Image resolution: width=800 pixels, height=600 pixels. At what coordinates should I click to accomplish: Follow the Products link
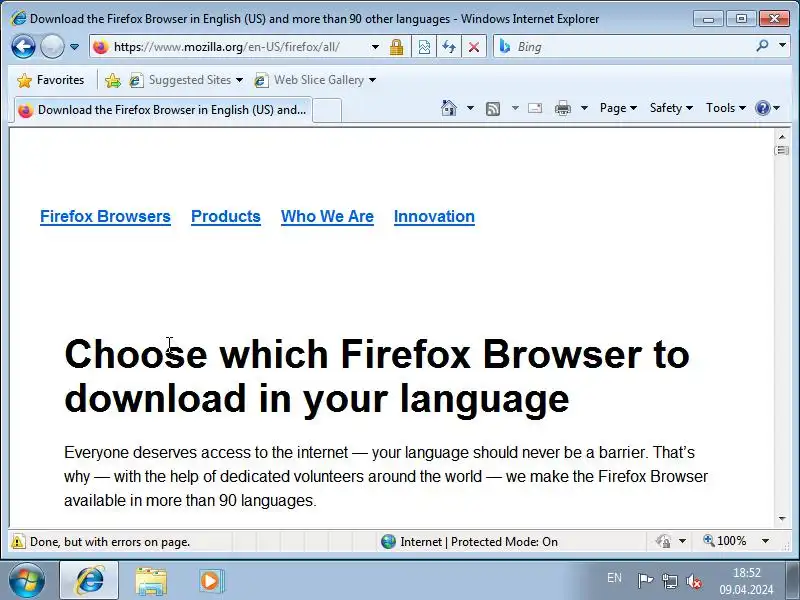tap(226, 216)
